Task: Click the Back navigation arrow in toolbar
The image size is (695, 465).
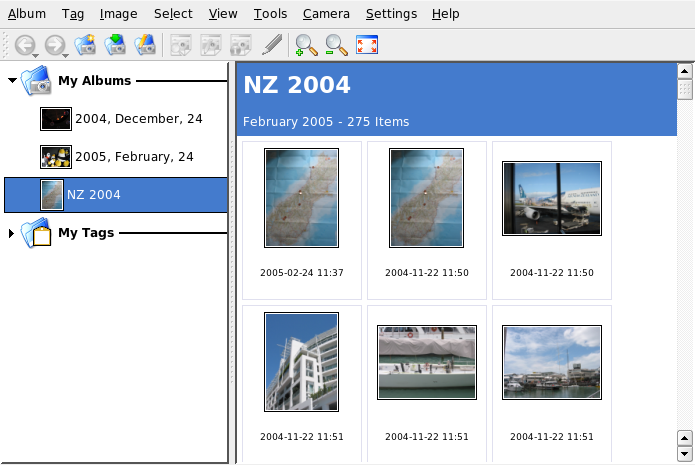Action: pos(24,44)
